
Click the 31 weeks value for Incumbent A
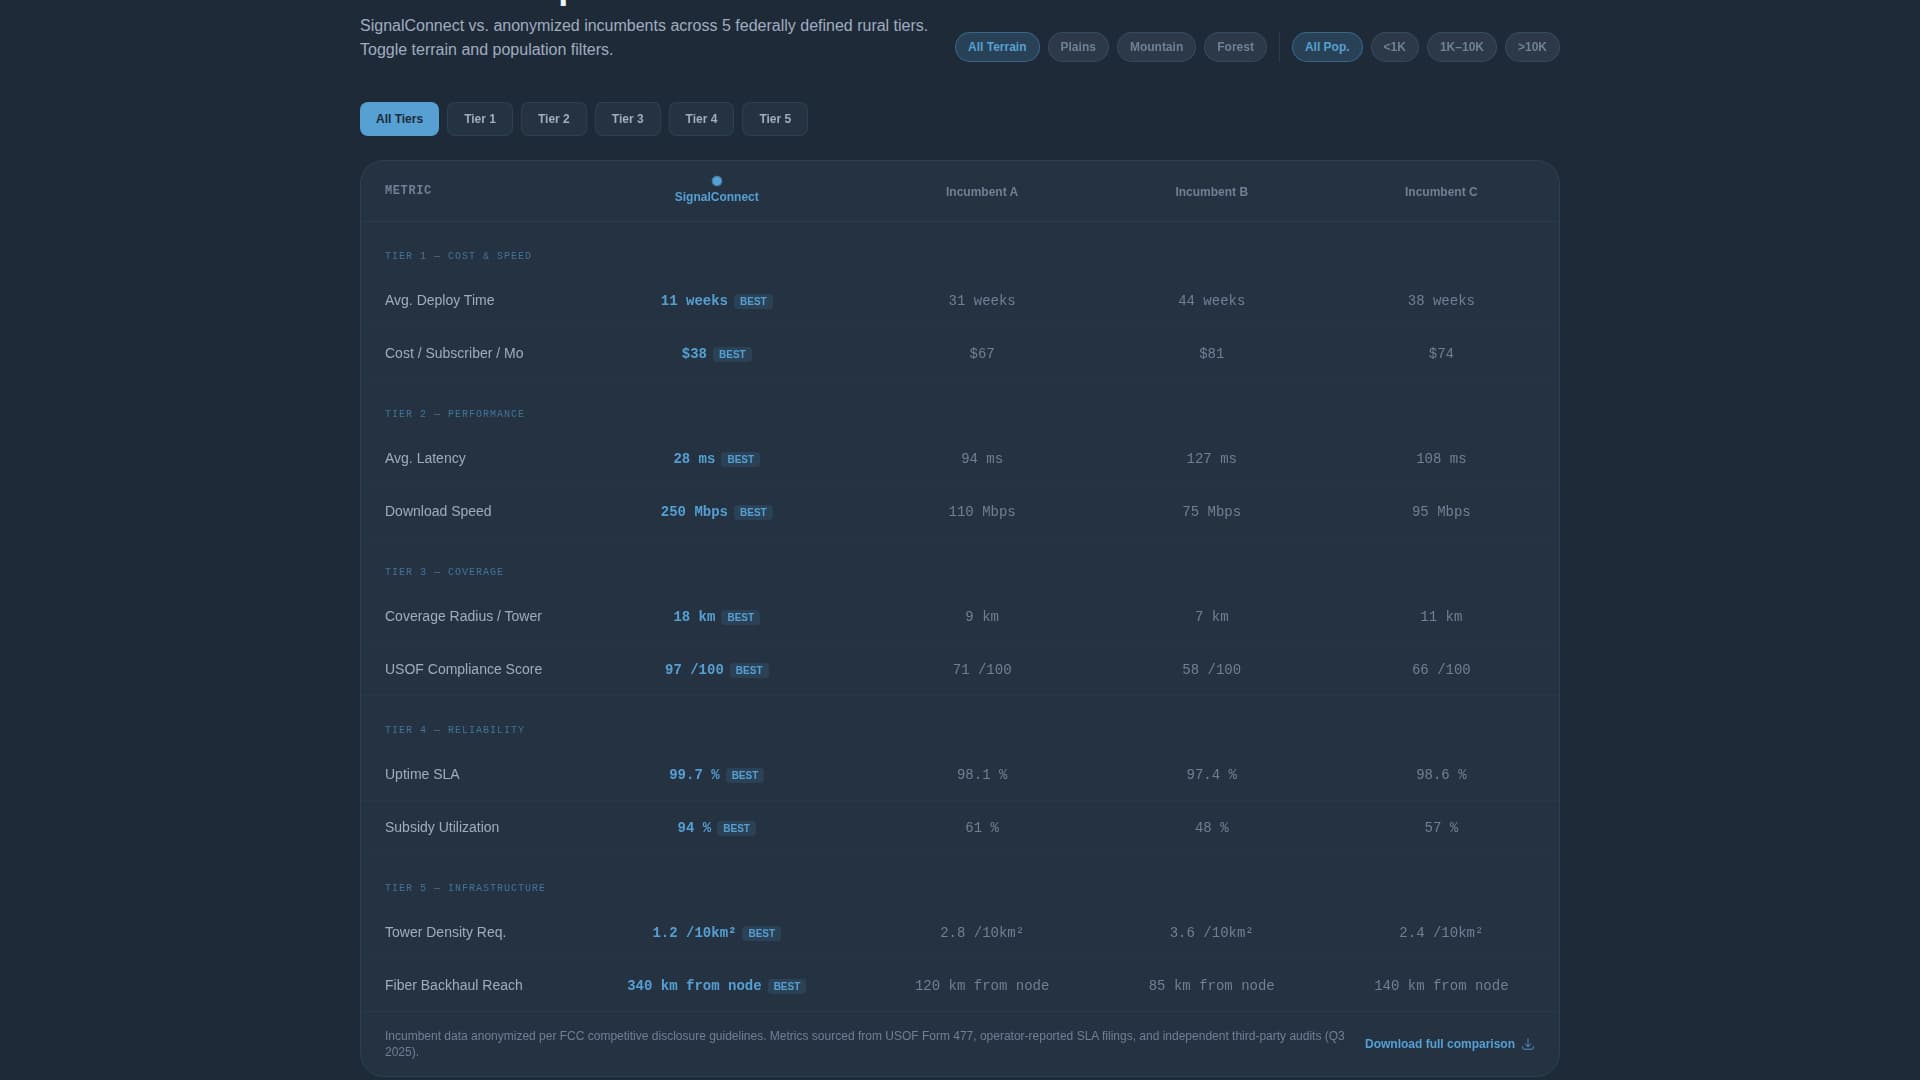point(982,301)
